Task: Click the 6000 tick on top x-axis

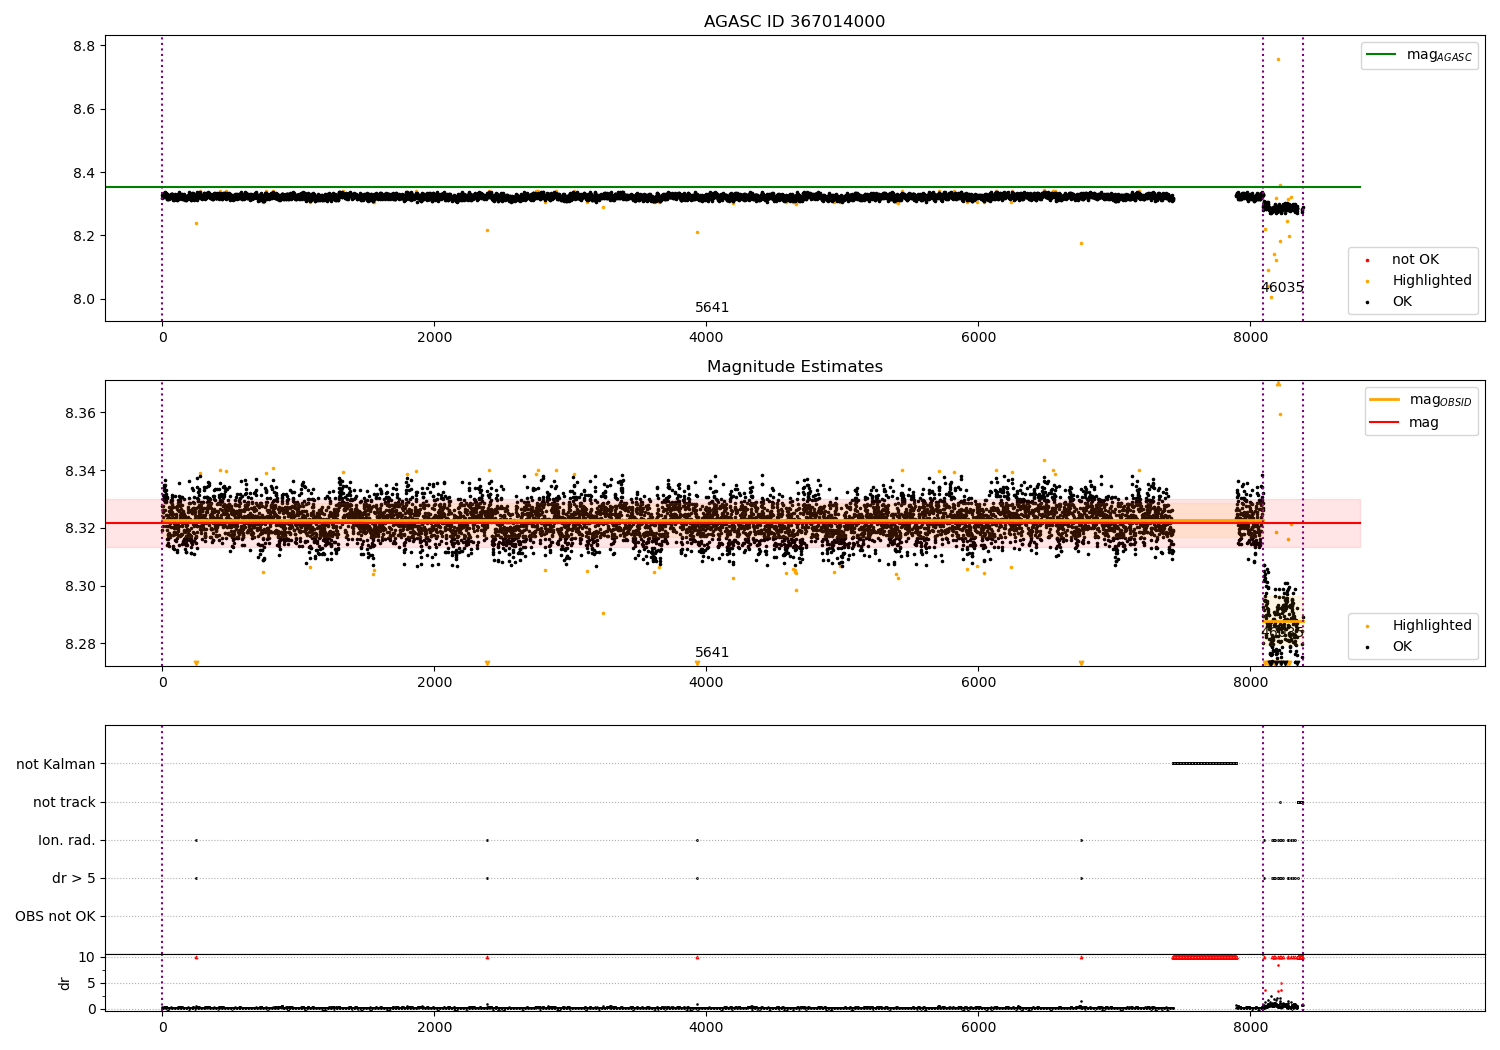Action: pos(978,338)
